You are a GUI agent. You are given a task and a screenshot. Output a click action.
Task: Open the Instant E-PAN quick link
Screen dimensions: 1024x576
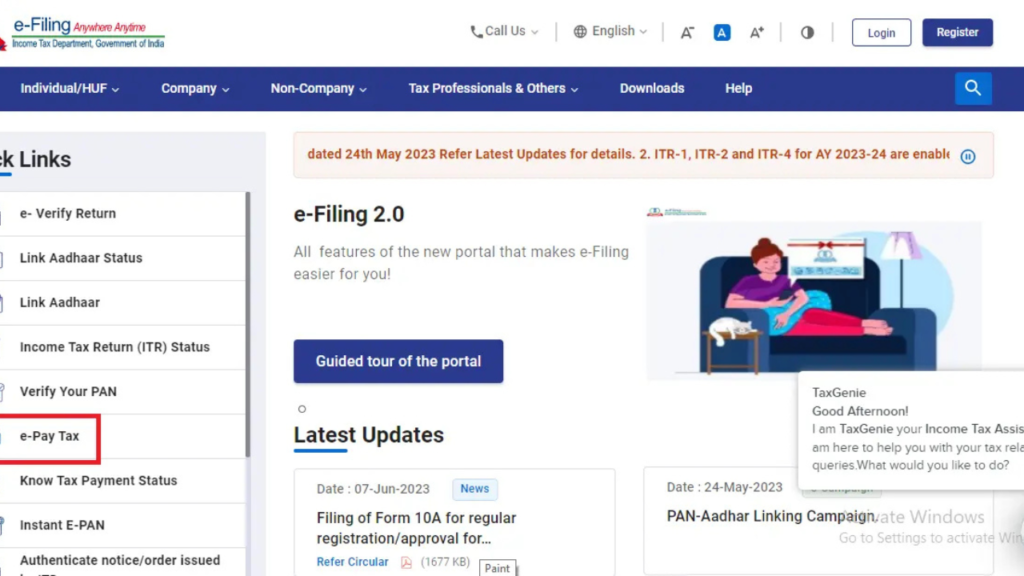point(122,525)
